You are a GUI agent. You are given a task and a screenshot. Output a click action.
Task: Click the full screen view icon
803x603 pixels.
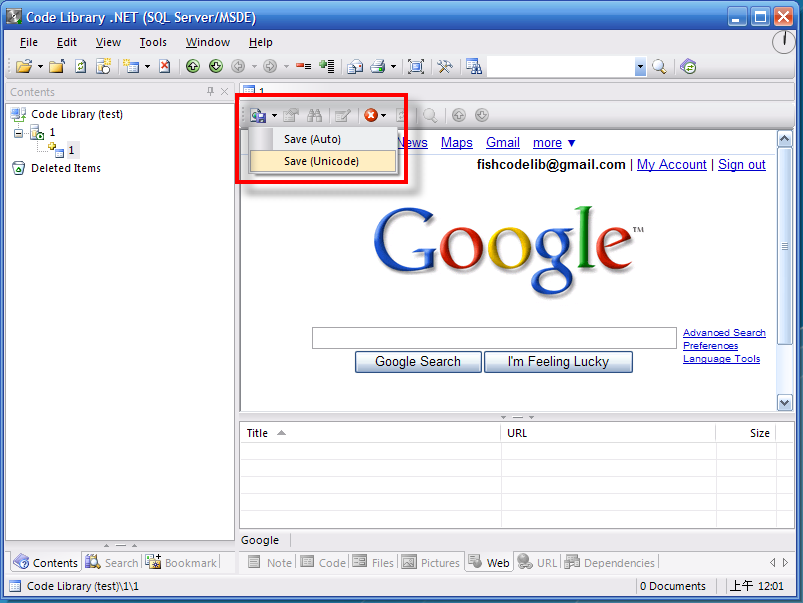tap(416, 67)
